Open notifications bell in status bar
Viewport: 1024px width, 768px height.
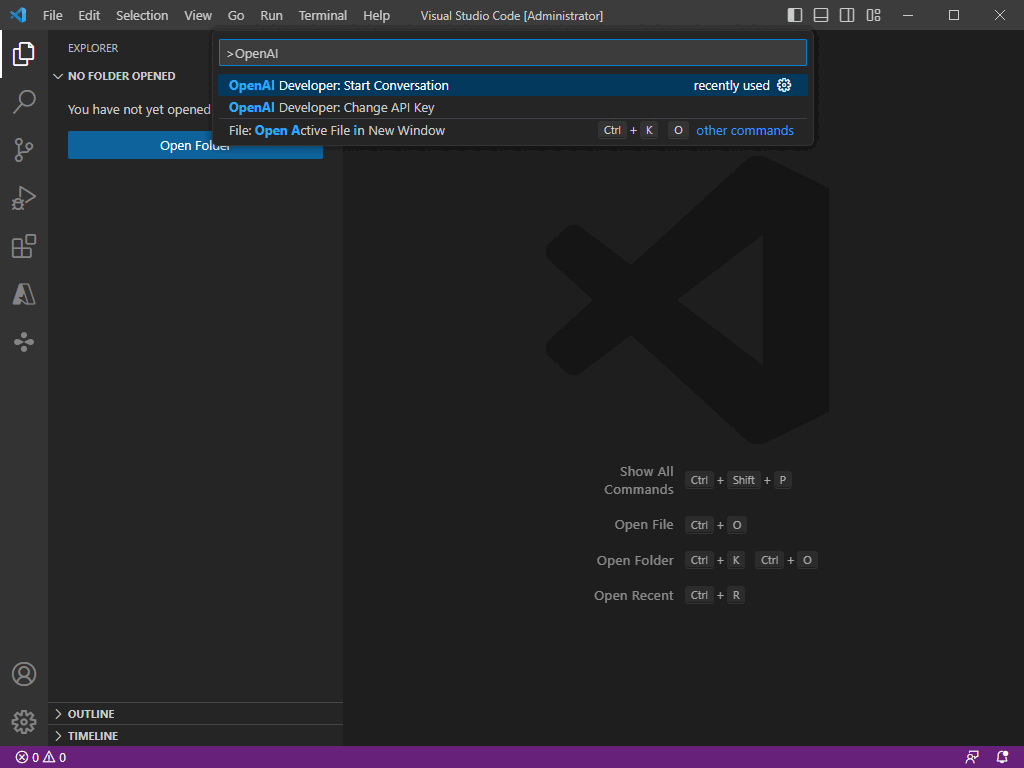tap(1002, 758)
